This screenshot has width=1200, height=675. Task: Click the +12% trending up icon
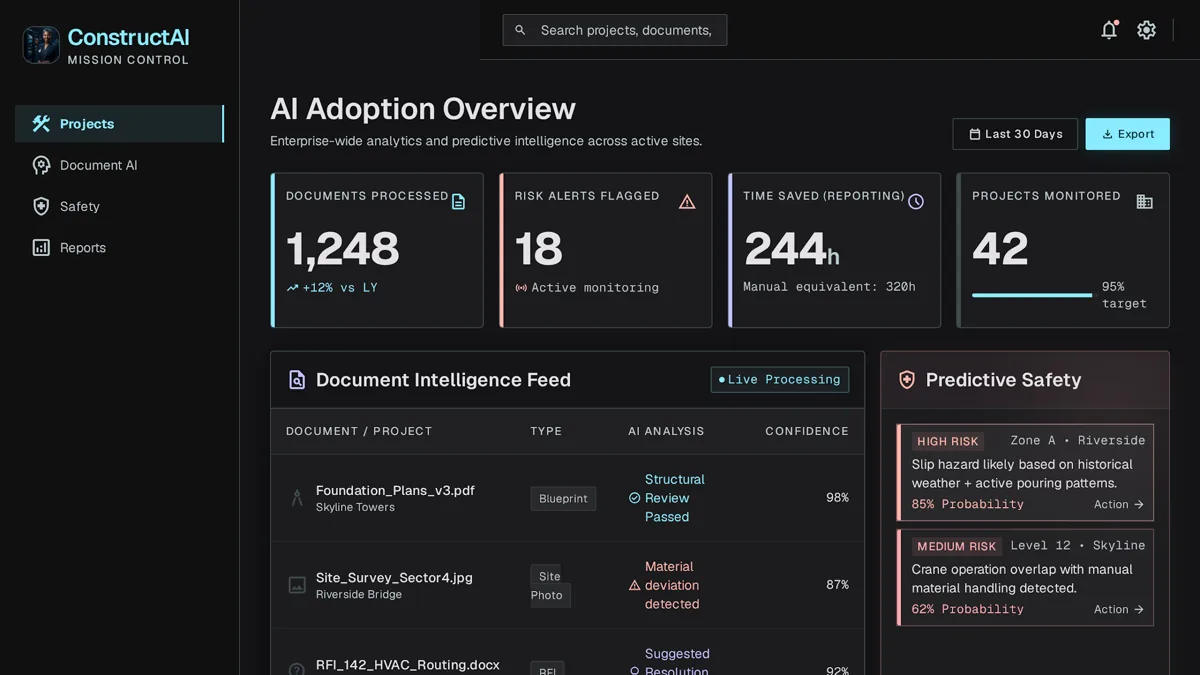coord(293,288)
